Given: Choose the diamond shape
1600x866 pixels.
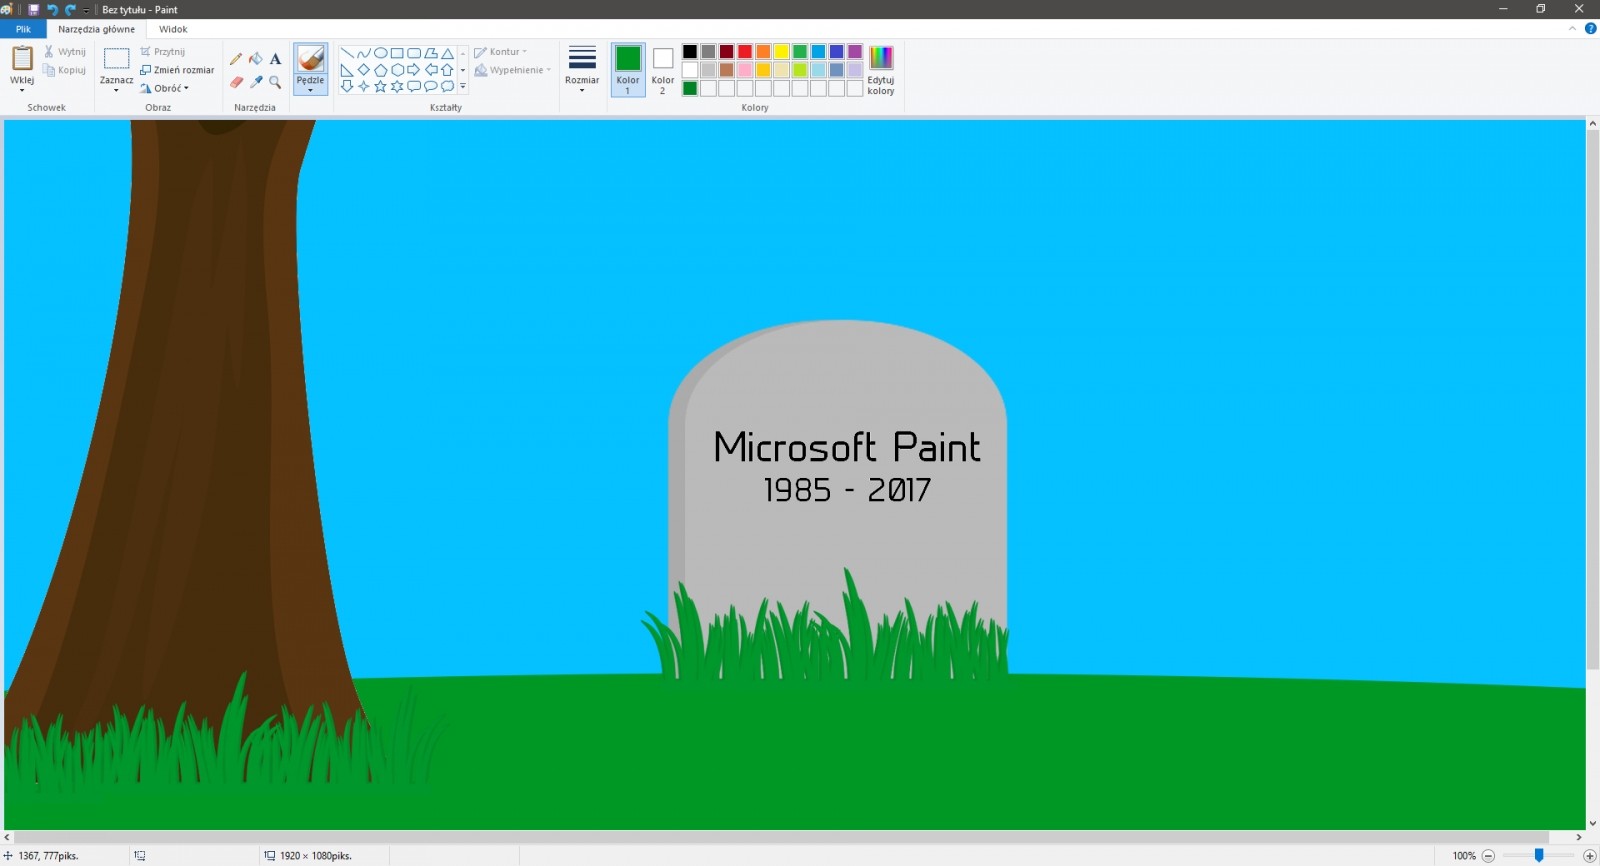Looking at the screenshot, I should [364, 70].
